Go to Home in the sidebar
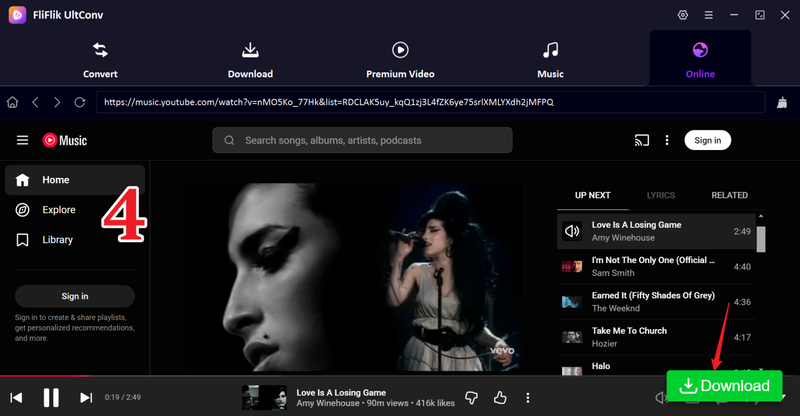 (75, 180)
